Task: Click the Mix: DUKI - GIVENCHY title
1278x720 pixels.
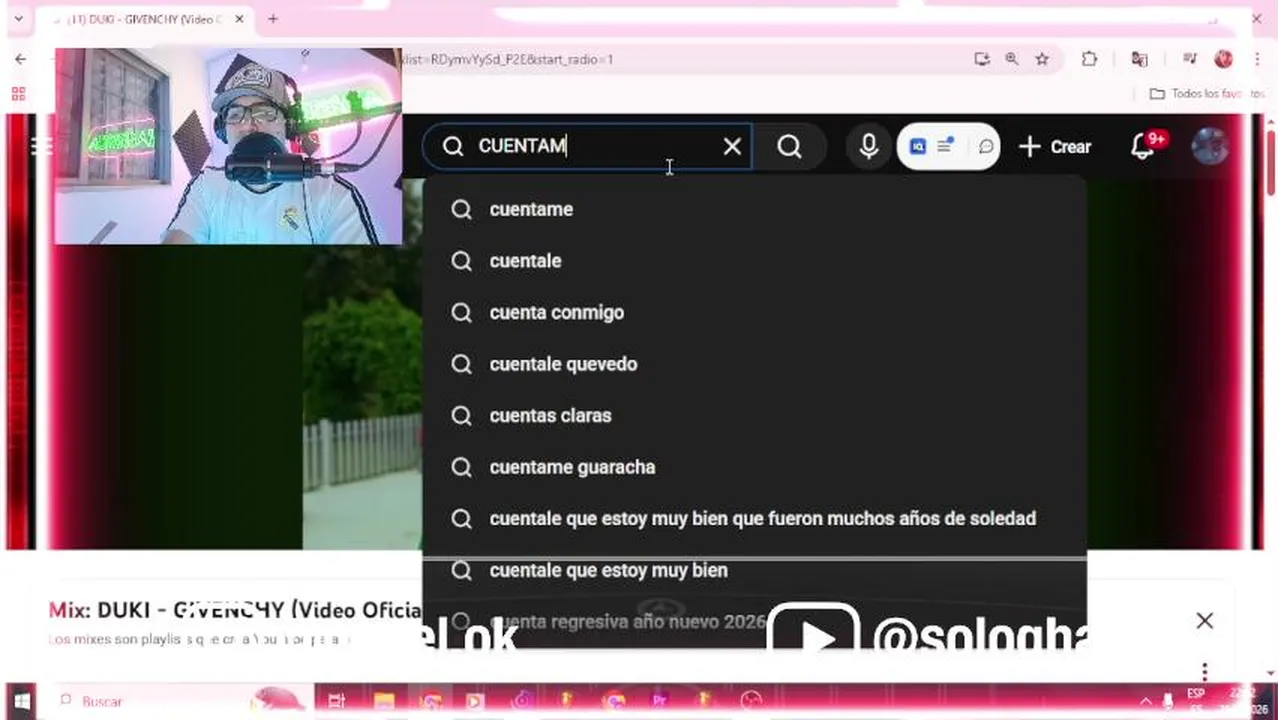Action: pos(236,610)
